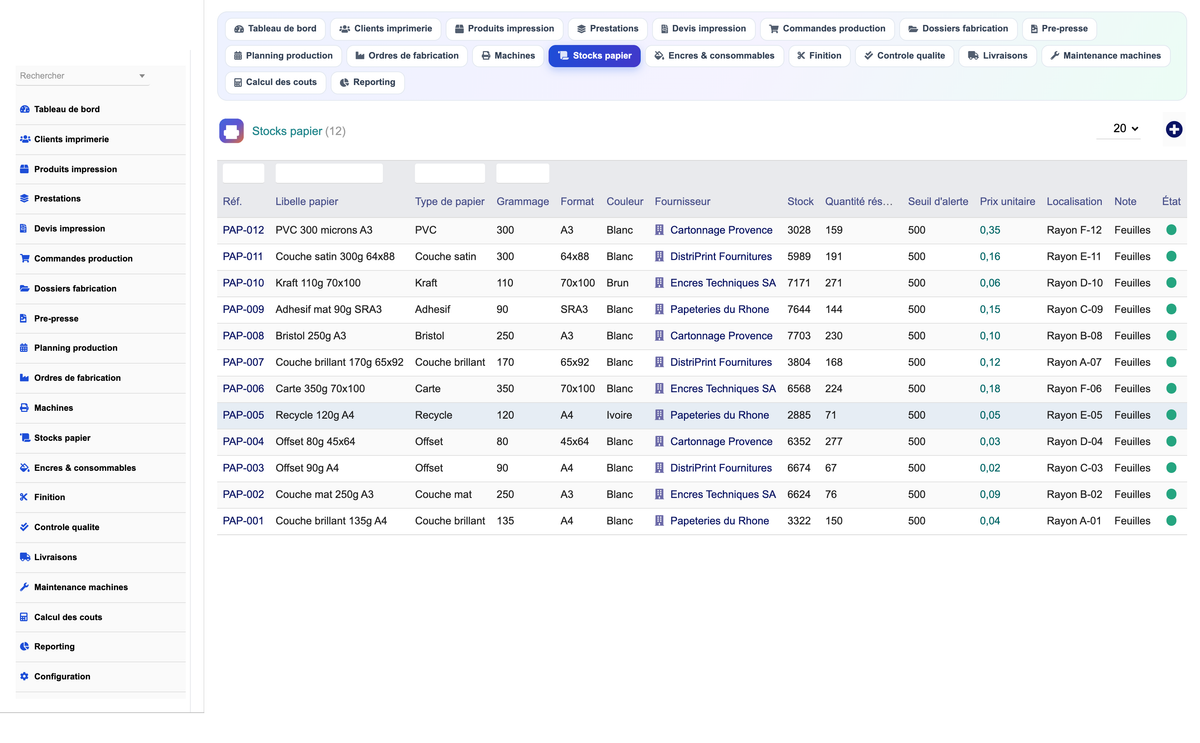
Task: Click supplier icon in PAP-006 row
Action: click(659, 389)
